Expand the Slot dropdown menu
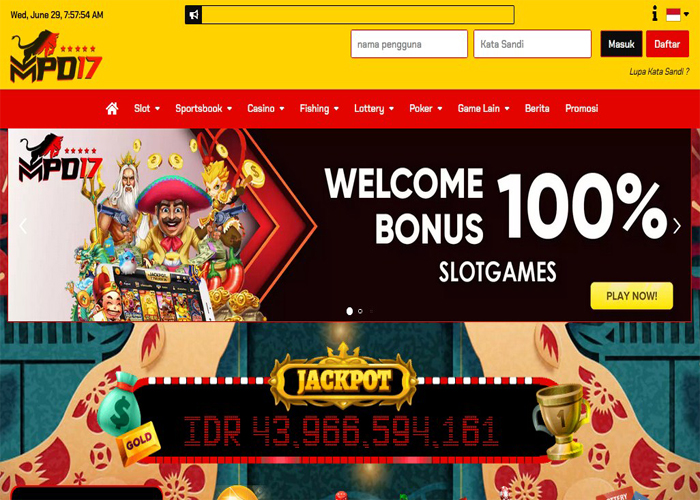The width and height of the screenshot is (700, 500). 147,108
